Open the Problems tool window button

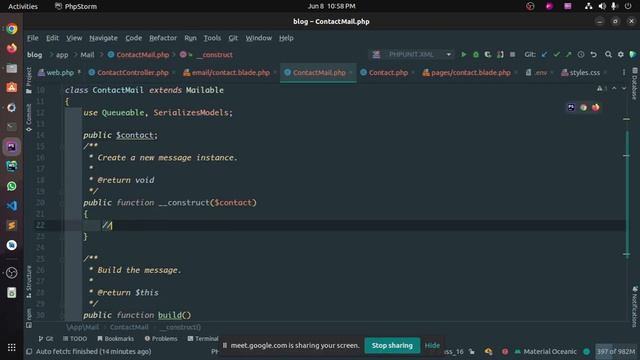point(161,338)
